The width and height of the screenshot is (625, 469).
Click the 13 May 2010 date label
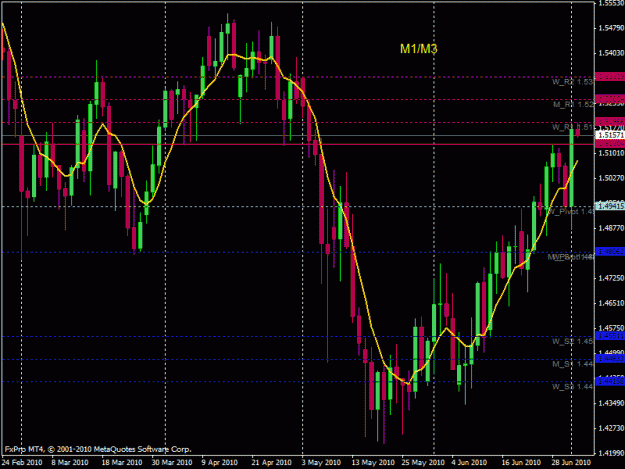click(373, 463)
